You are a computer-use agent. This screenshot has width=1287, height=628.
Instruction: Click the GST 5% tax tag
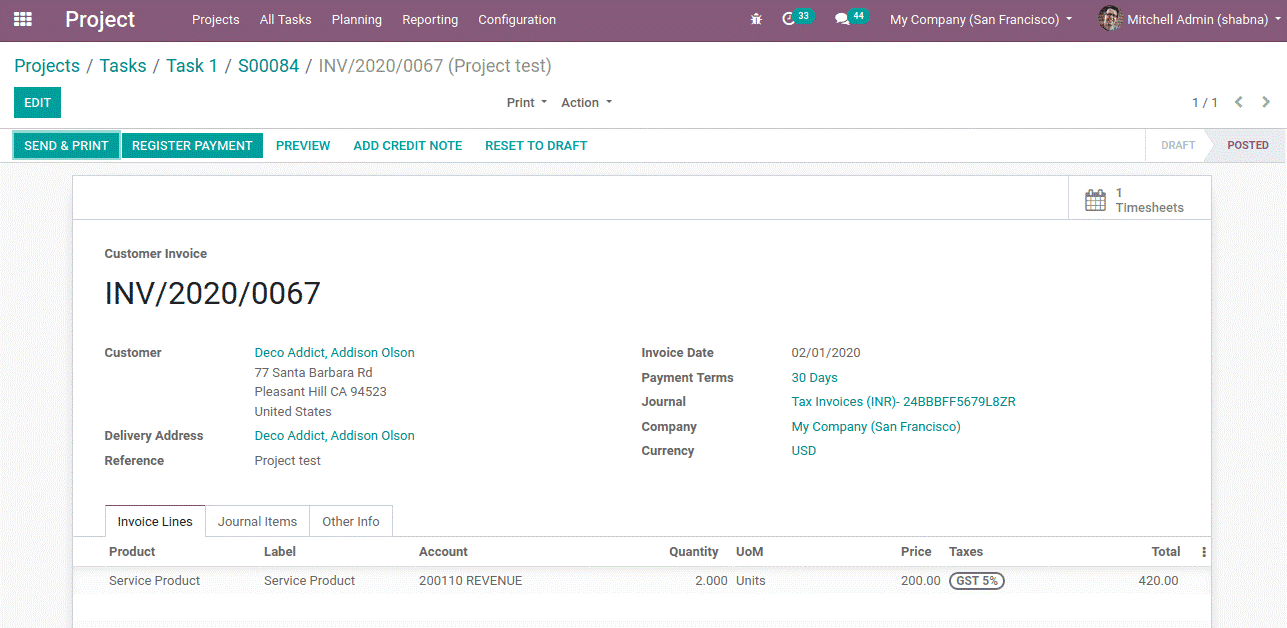pyautogui.click(x=976, y=580)
